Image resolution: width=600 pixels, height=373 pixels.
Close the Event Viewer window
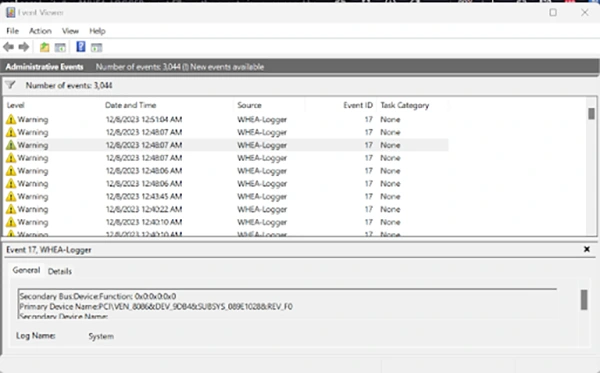pyautogui.click(x=585, y=13)
